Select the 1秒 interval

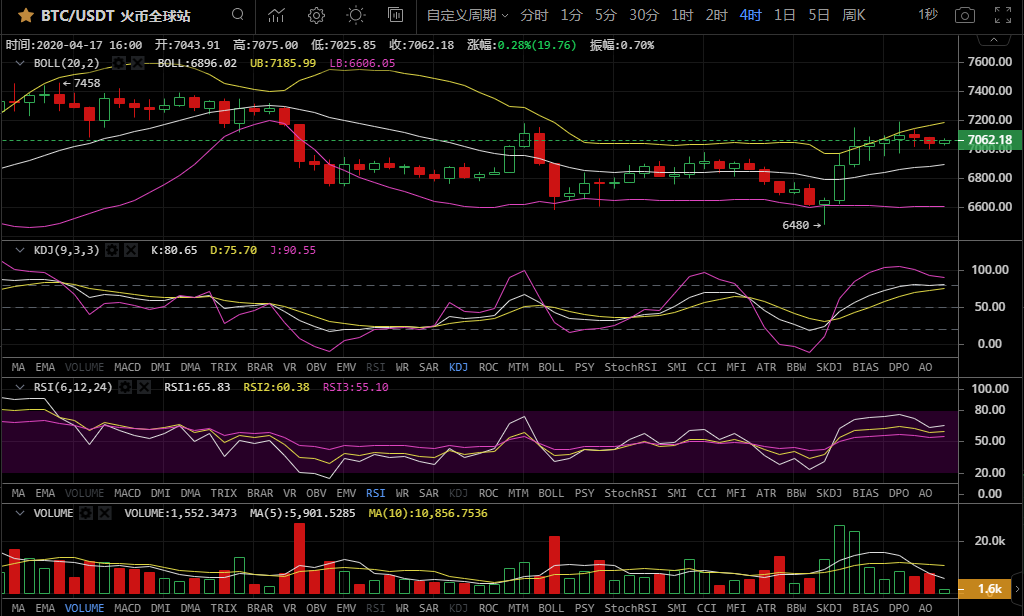click(927, 14)
